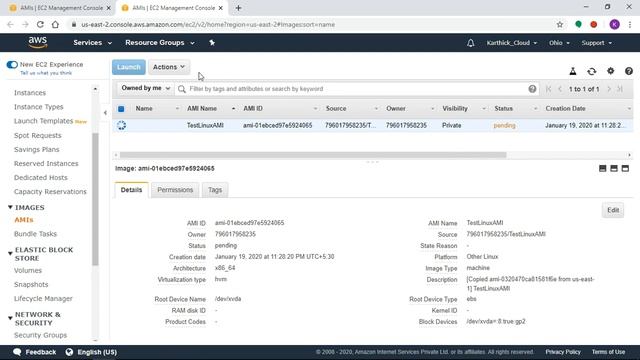Open the Ohio region selector

pyautogui.click(x=559, y=43)
